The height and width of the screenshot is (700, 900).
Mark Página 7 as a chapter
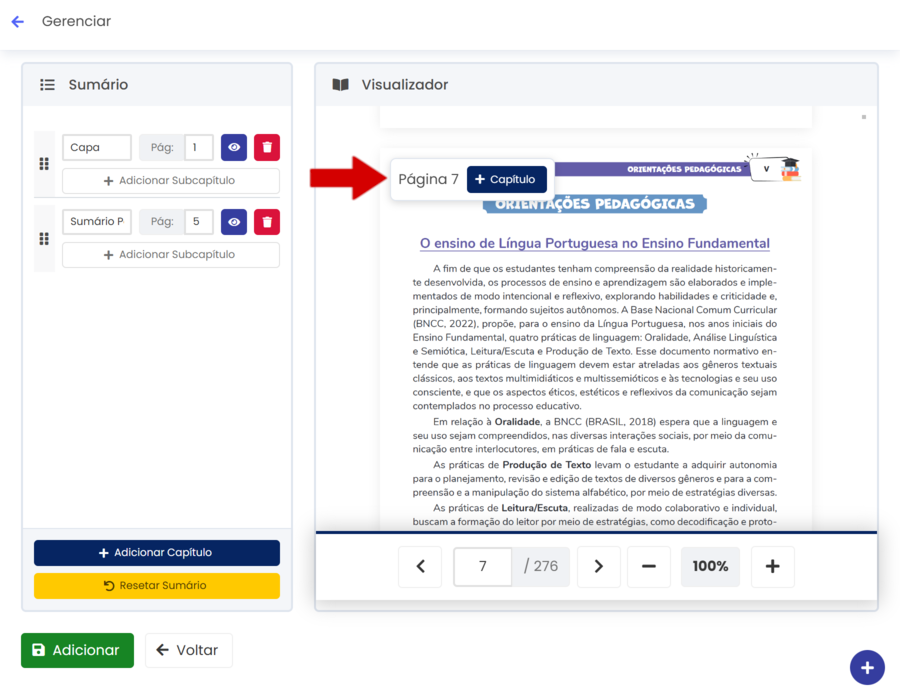tap(506, 180)
